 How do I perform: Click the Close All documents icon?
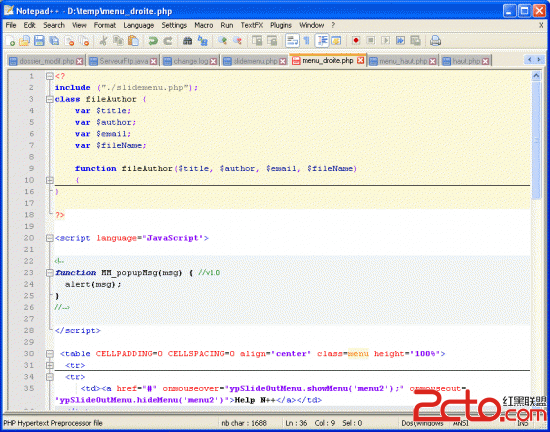click(x=84, y=41)
